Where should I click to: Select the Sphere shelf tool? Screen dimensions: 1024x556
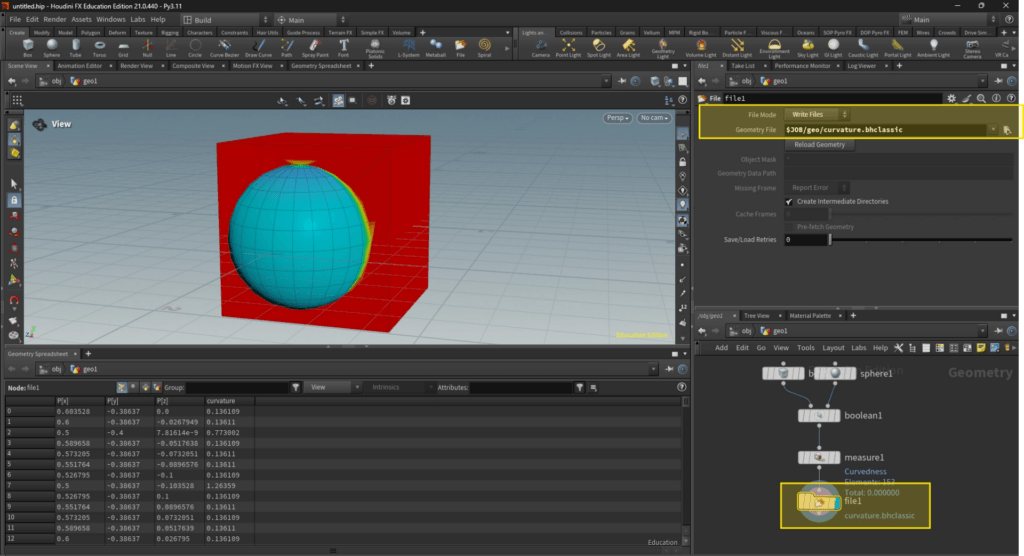(x=52, y=48)
